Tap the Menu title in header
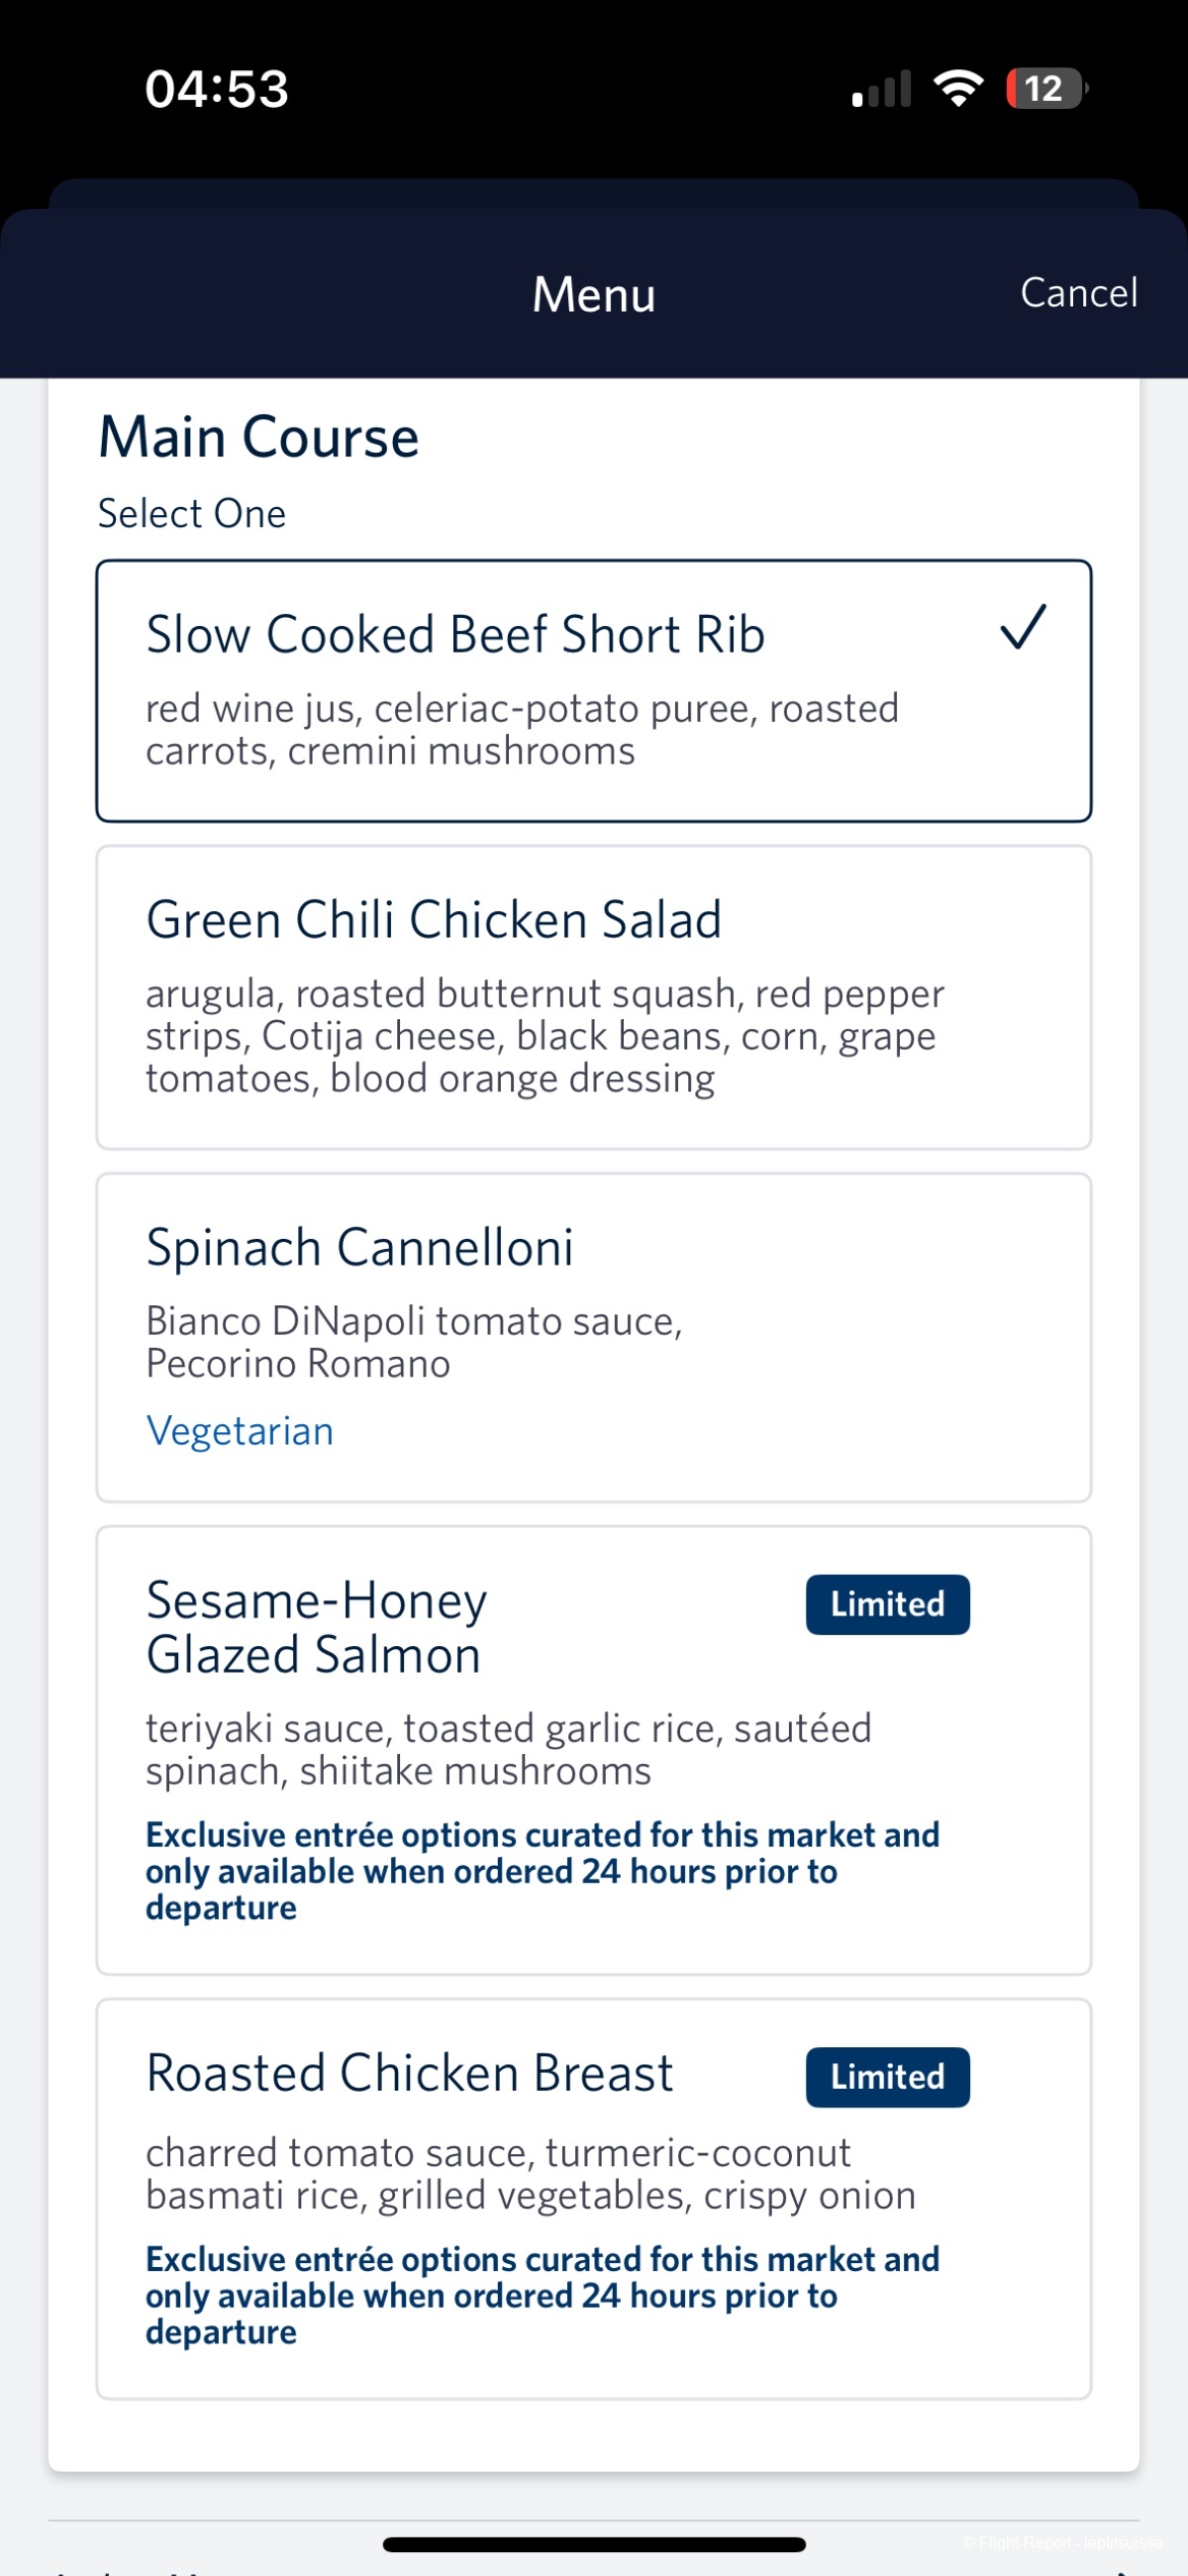 [593, 295]
